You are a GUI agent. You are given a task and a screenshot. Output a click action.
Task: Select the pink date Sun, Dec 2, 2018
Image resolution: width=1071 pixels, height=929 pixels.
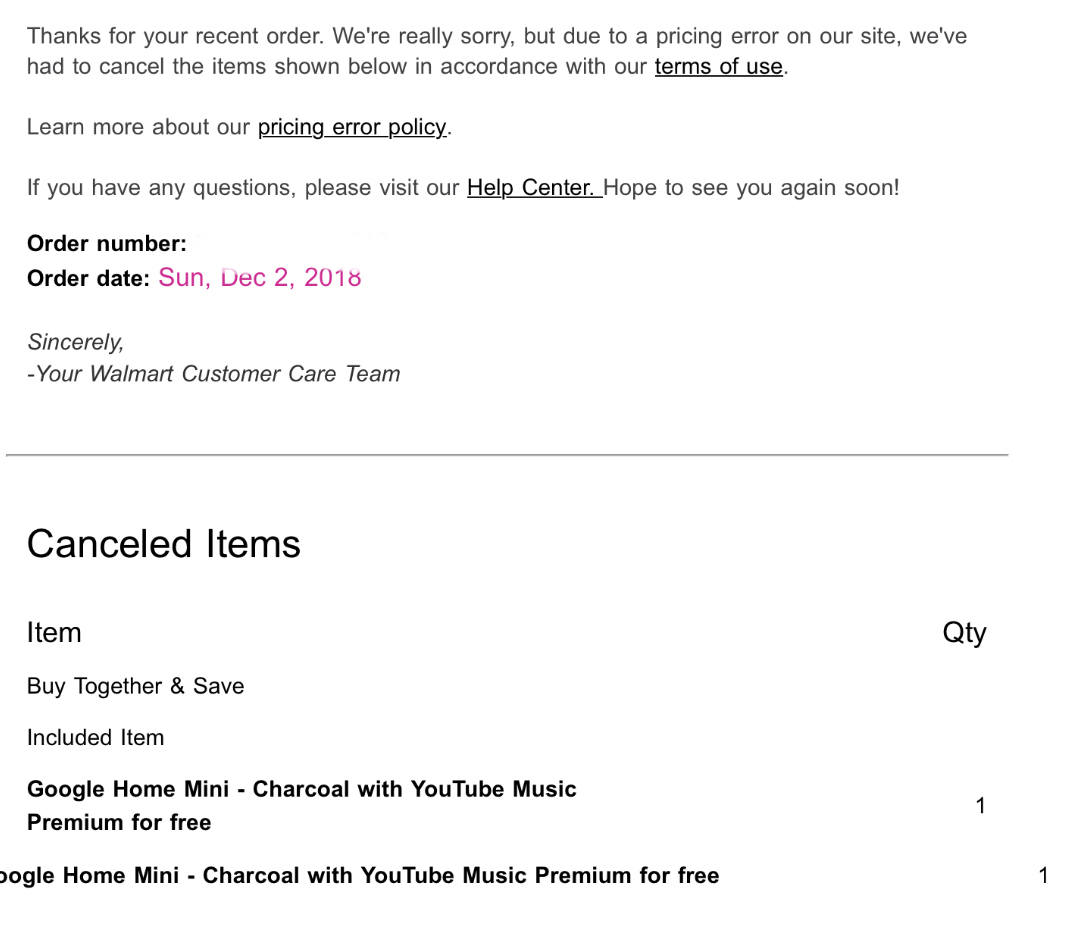tap(259, 278)
